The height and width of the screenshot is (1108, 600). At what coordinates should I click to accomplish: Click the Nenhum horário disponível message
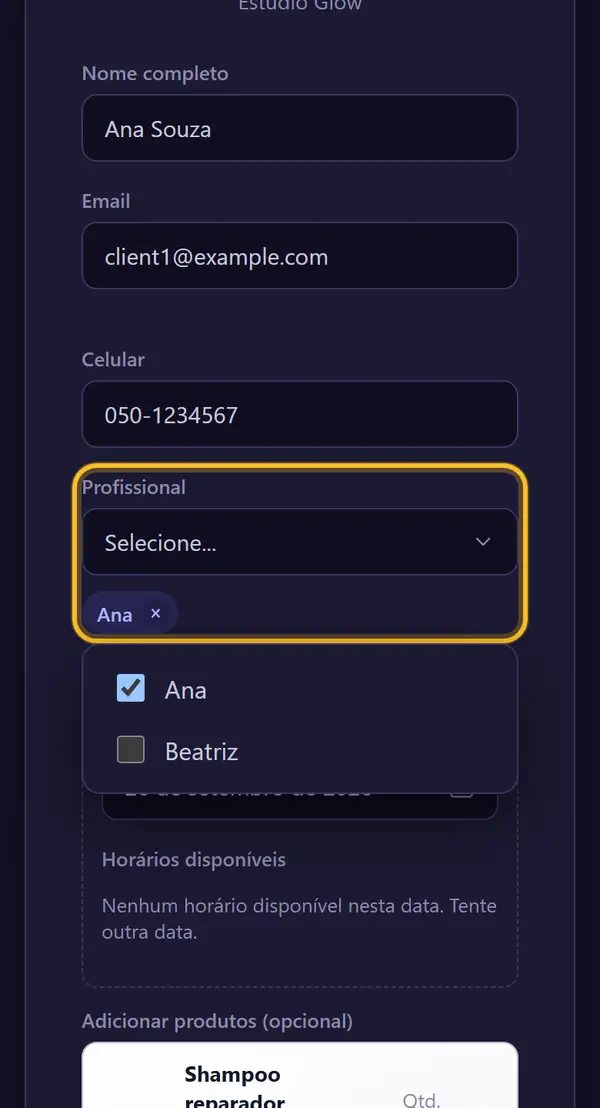pyautogui.click(x=300, y=919)
